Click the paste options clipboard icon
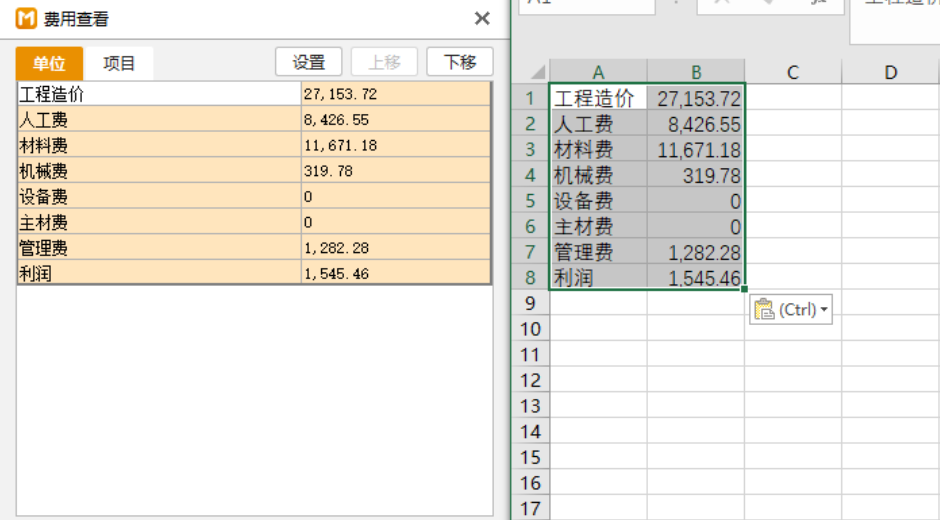940x520 pixels. click(x=765, y=310)
